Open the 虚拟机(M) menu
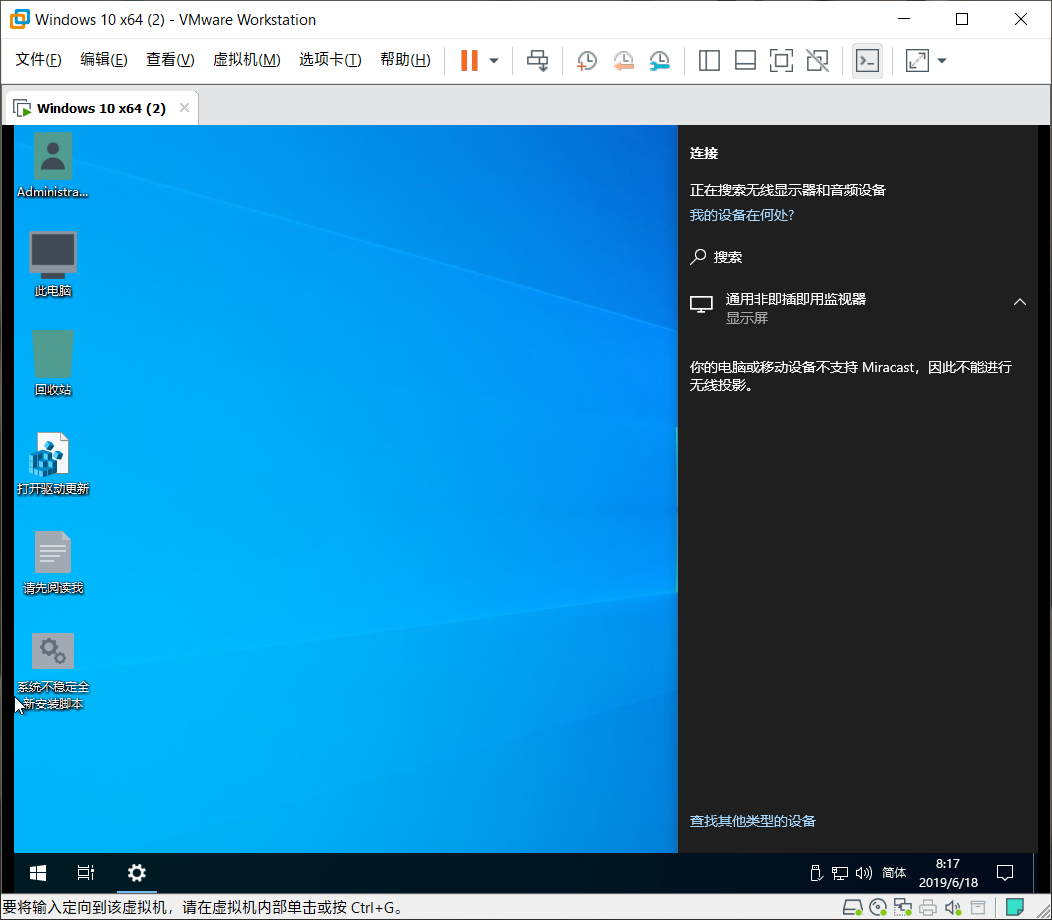This screenshot has width=1052, height=920. (x=246, y=60)
